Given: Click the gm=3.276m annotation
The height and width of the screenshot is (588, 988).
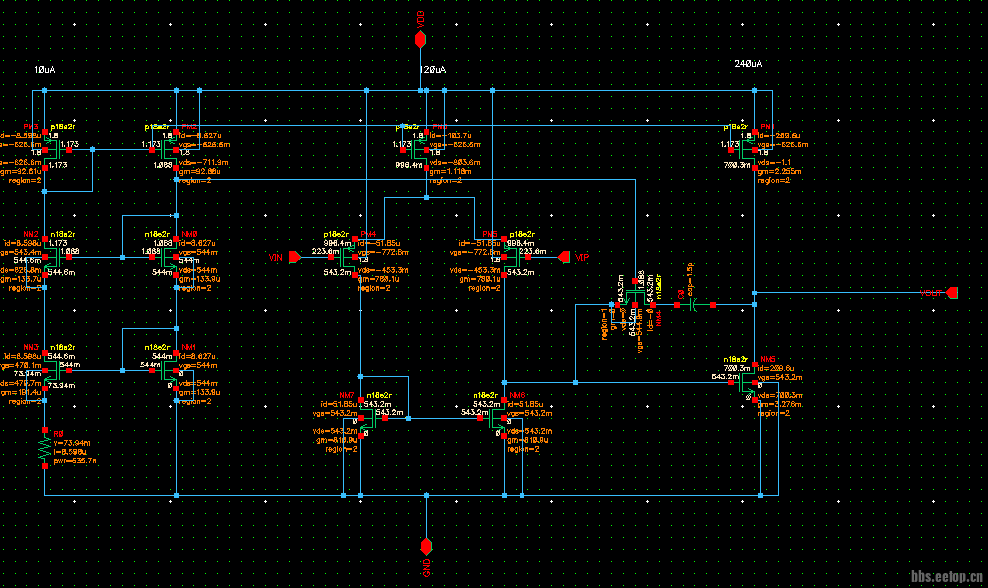Looking at the screenshot, I should pyautogui.click(x=779, y=404).
